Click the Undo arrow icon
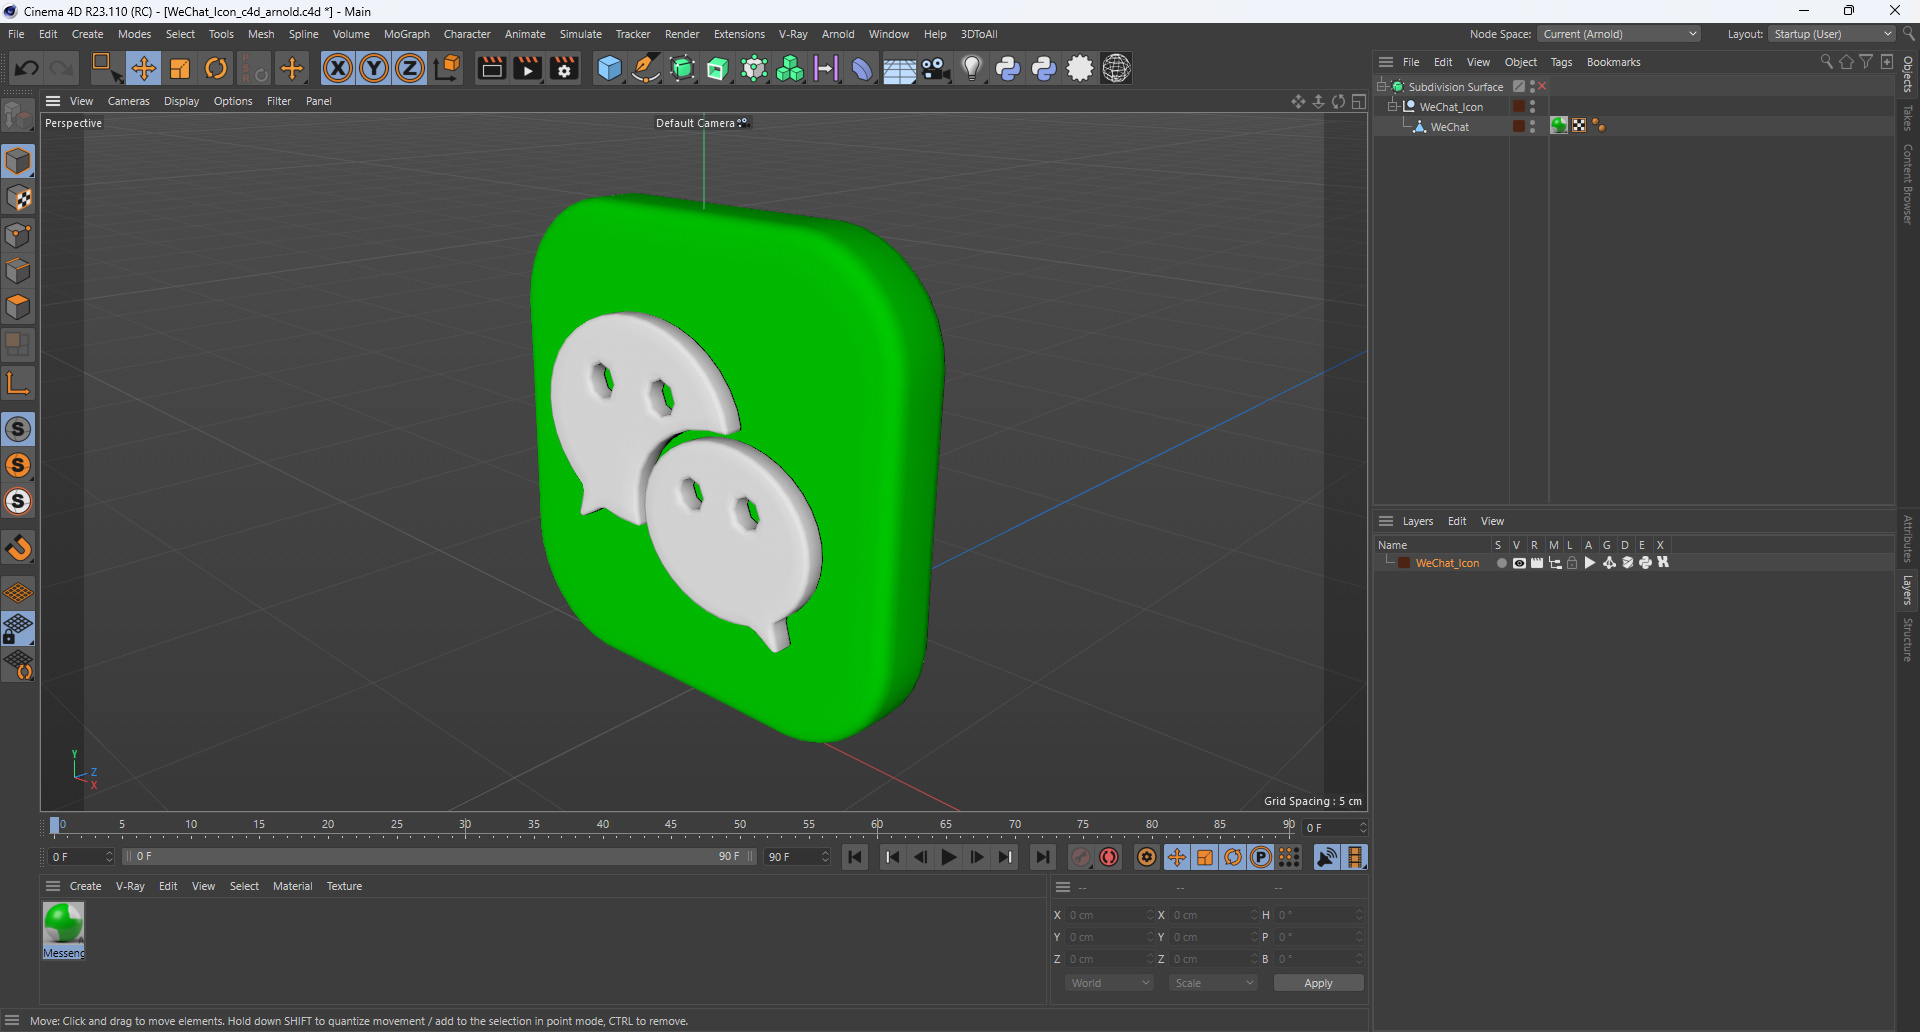The image size is (1920, 1032). tap(27, 68)
